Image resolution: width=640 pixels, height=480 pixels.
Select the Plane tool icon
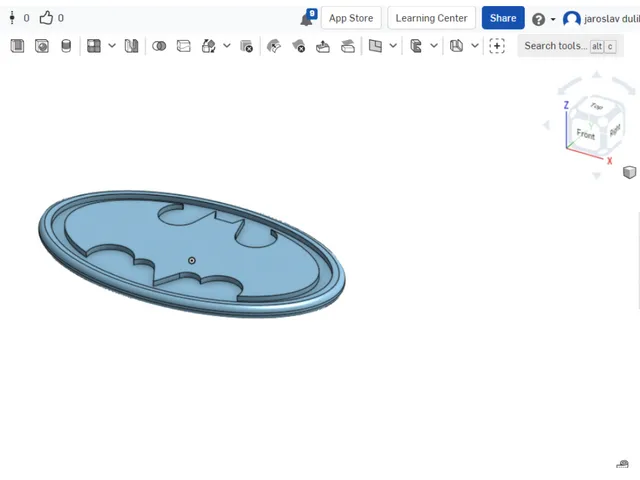(375, 46)
